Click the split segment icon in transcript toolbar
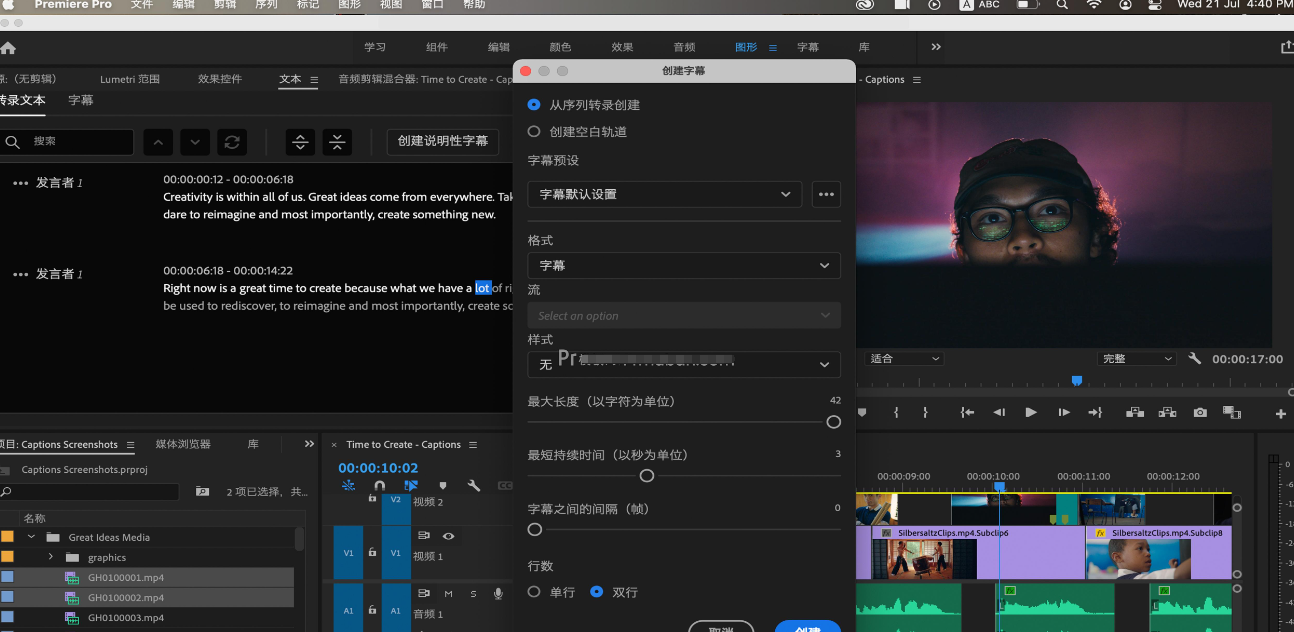 [300, 142]
